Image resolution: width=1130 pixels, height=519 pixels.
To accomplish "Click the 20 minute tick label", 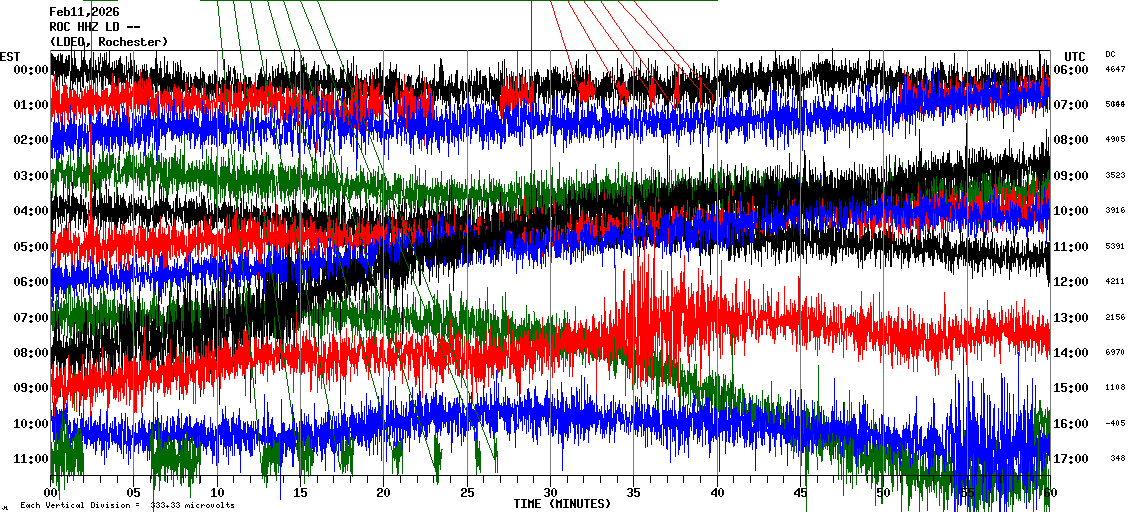I will [x=384, y=493].
